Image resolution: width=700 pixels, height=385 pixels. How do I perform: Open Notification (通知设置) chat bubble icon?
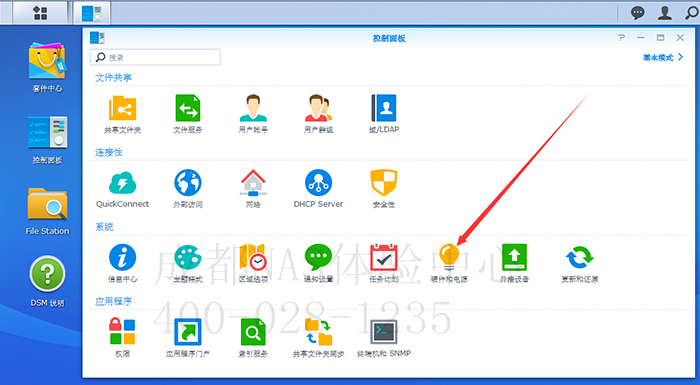tap(318, 257)
